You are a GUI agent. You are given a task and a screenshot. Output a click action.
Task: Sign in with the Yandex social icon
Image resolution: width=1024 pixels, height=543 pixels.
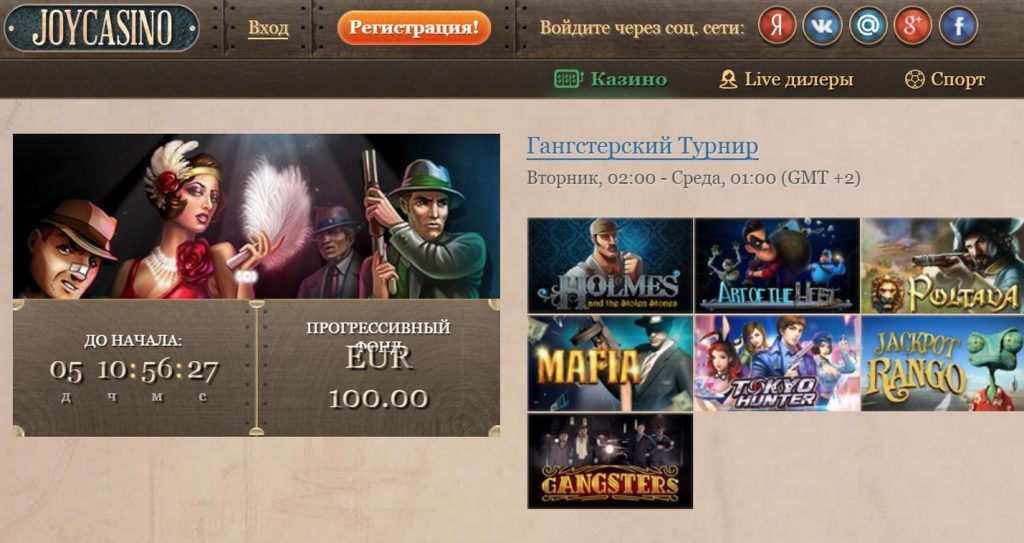pos(776,26)
